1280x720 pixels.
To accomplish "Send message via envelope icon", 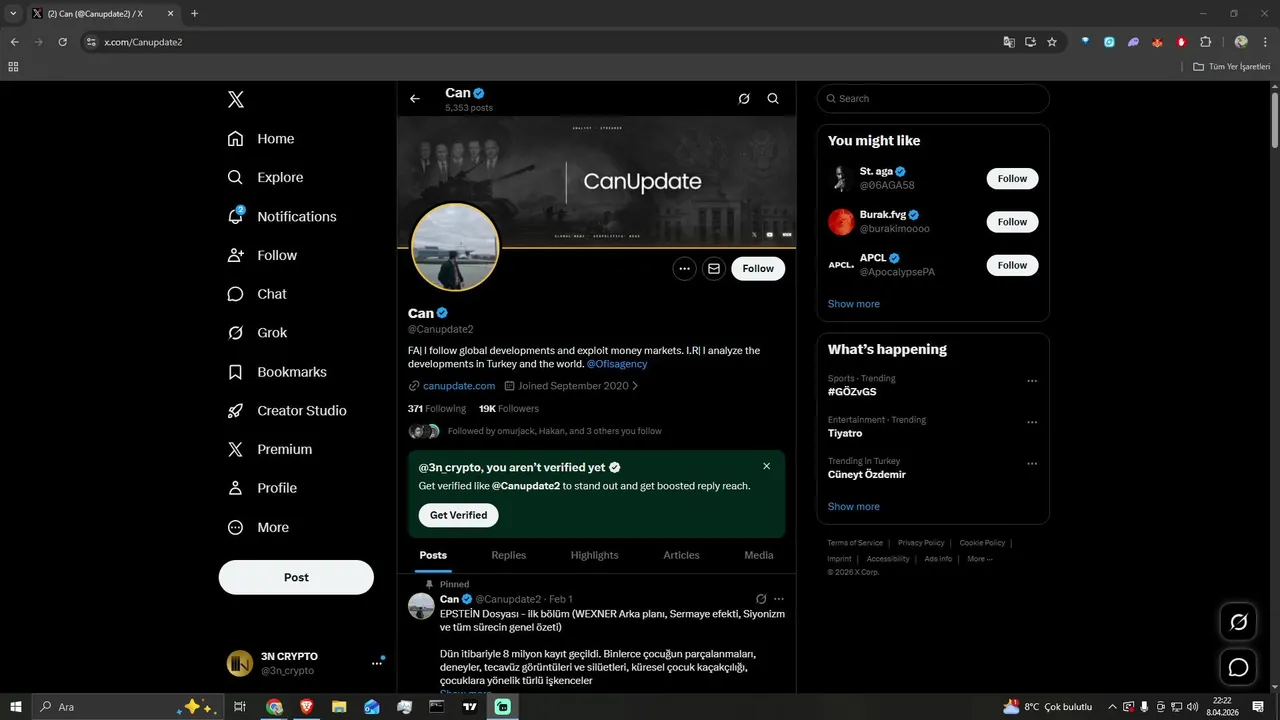I will (714, 268).
